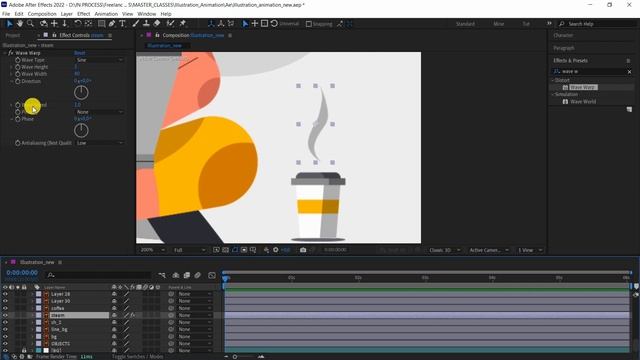
Task: Click the current time 0:00:00:00 display
Action: (22, 273)
